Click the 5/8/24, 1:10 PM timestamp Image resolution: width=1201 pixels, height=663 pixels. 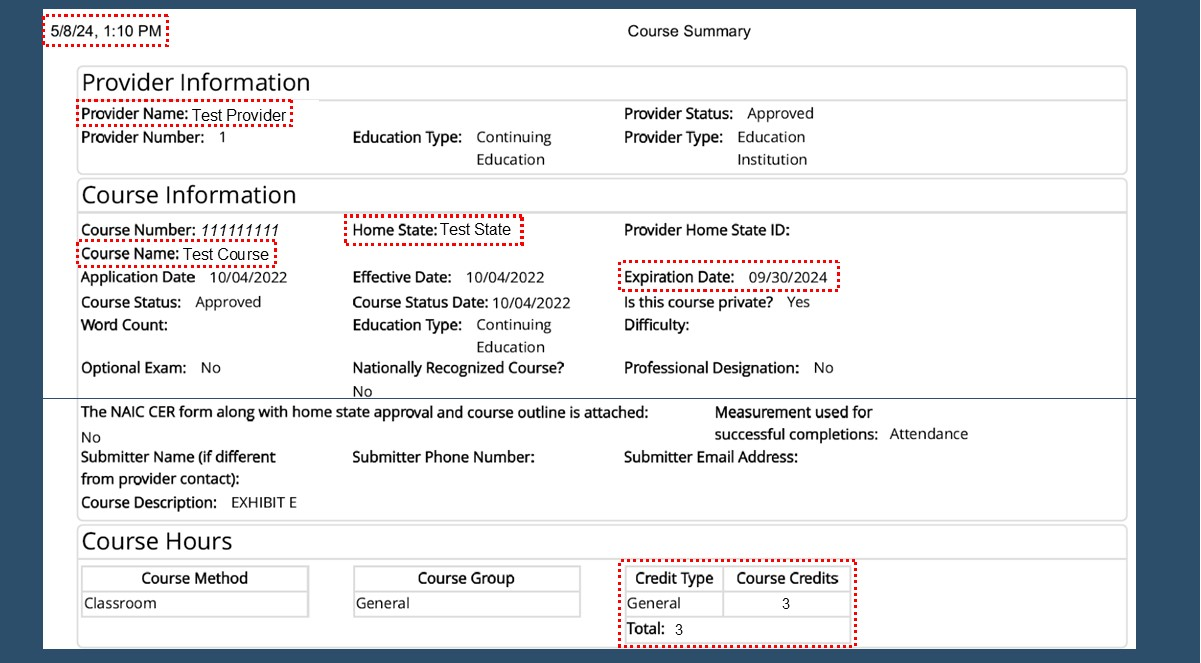pos(105,31)
